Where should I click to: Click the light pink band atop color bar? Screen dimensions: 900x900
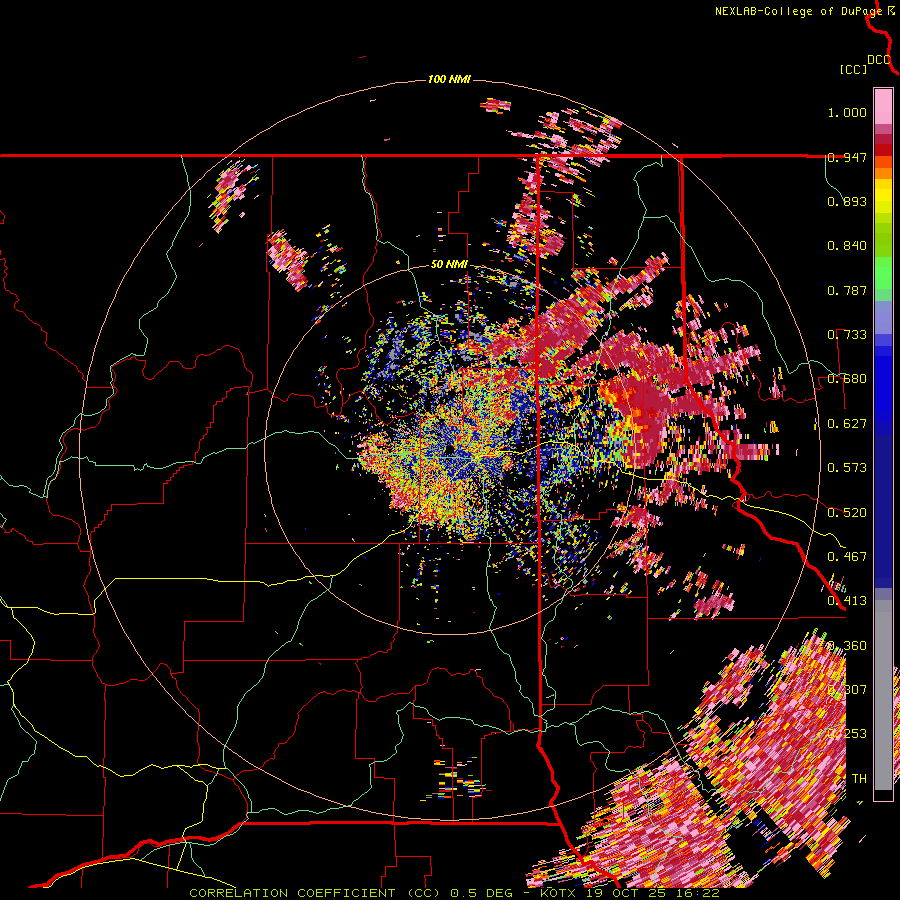883,106
